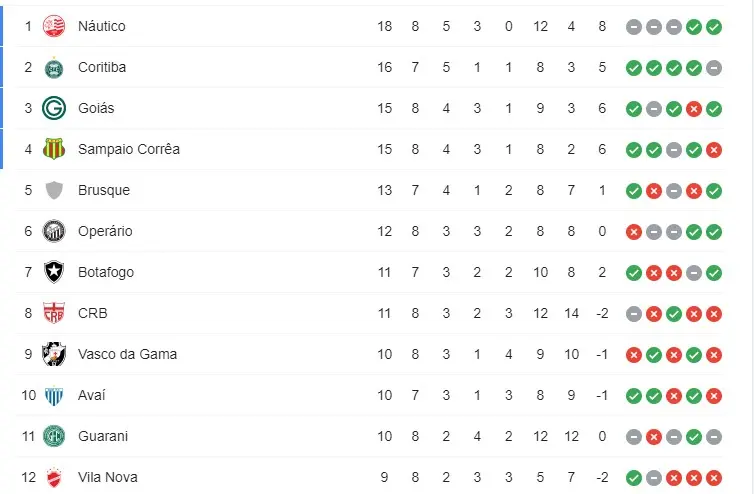Click Sampaio Corrêa's latest loss indicator
The height and width of the screenshot is (494, 754).
click(x=713, y=150)
